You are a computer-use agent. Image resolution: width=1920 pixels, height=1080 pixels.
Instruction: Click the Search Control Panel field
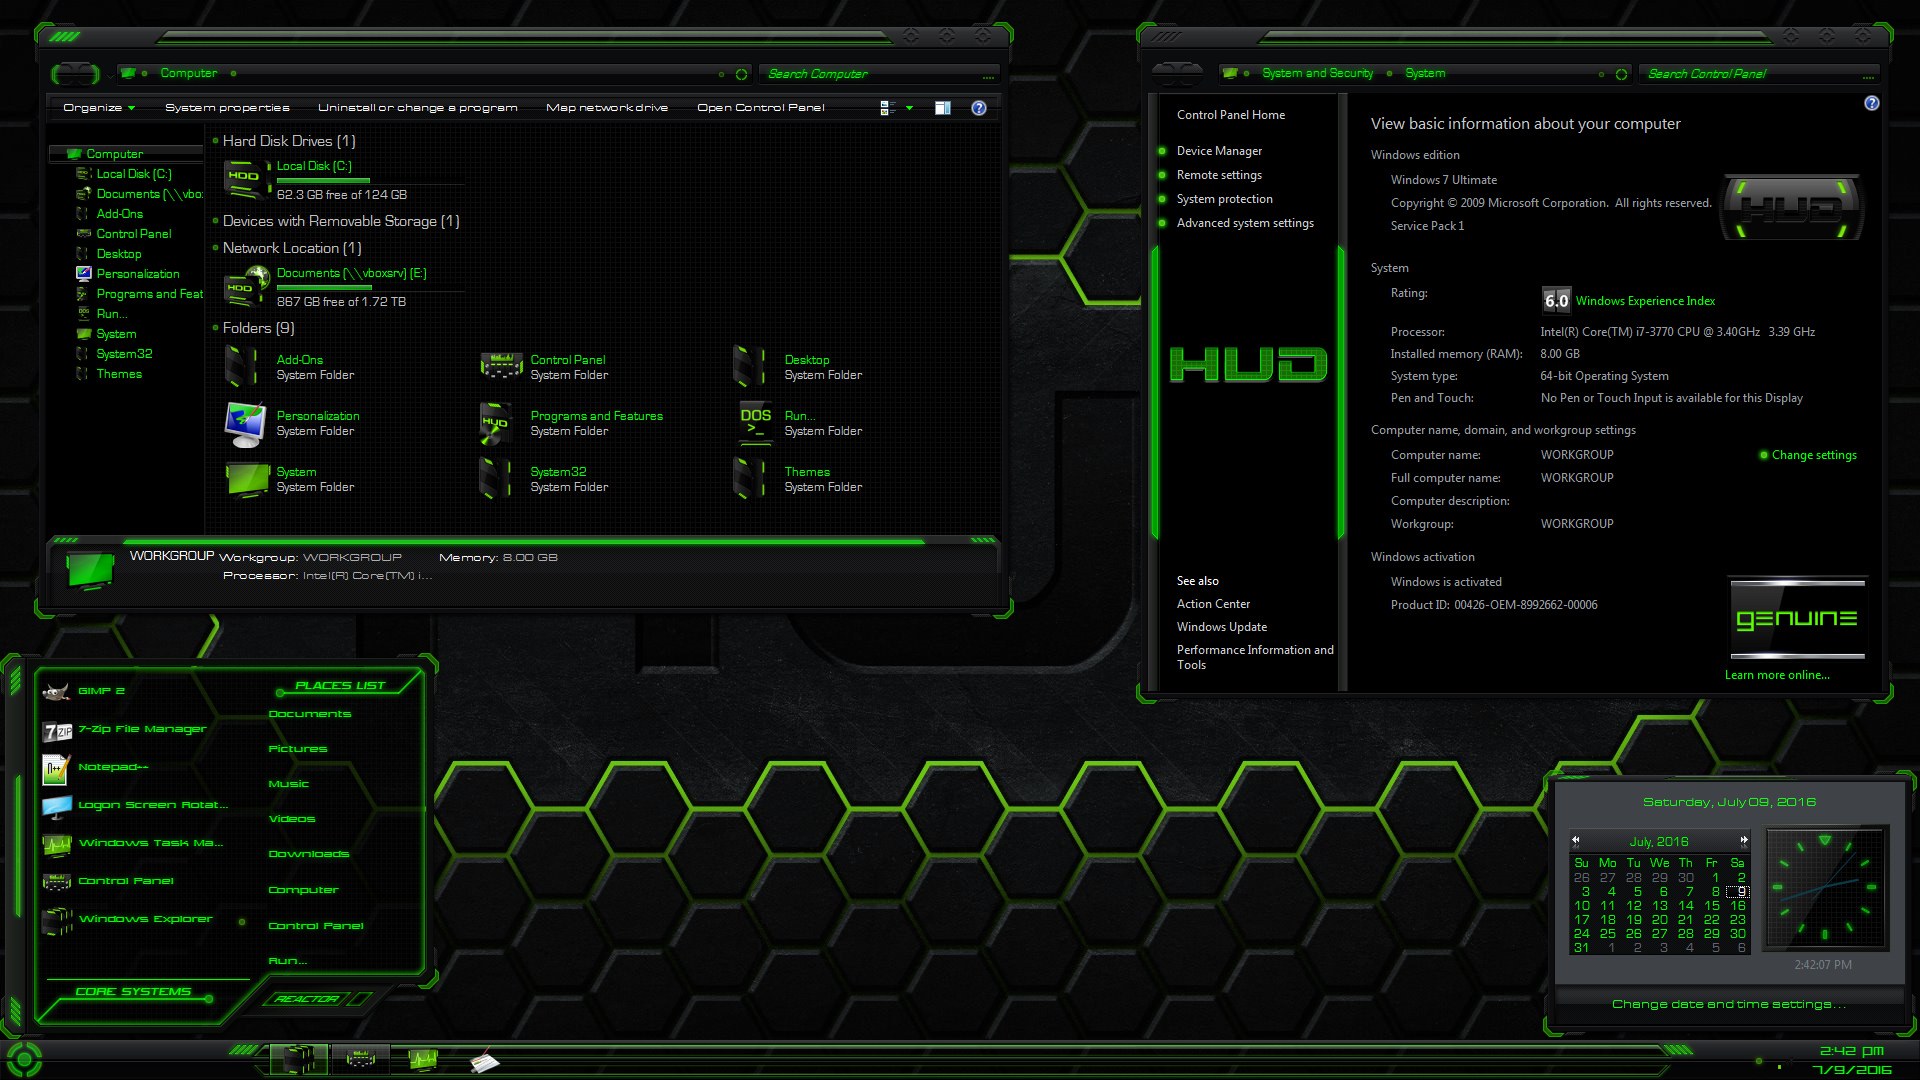point(1760,74)
